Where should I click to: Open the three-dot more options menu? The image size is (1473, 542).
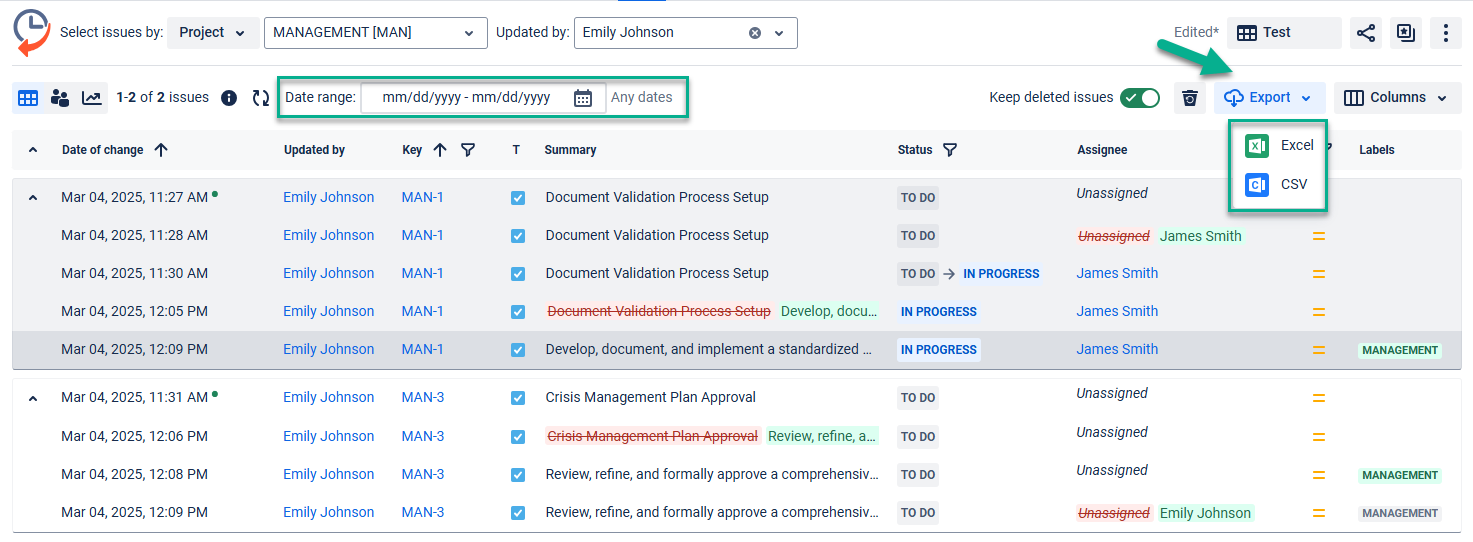[x=1445, y=33]
